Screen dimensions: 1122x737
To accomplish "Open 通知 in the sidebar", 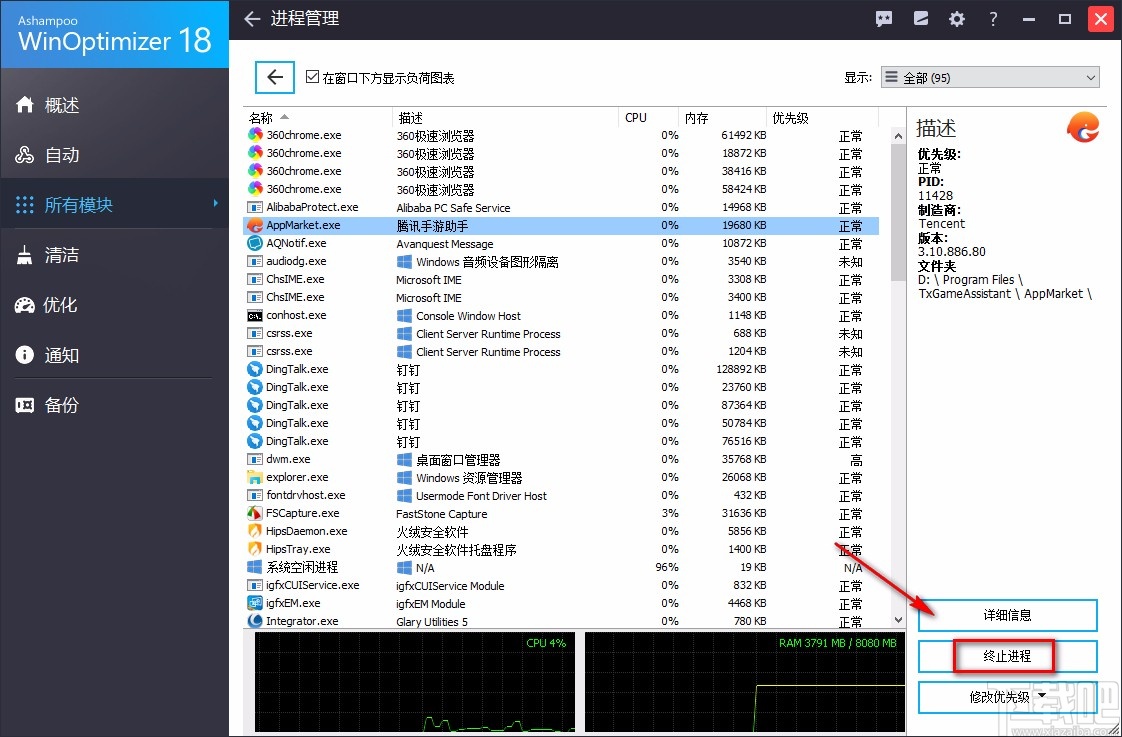I will [x=114, y=356].
